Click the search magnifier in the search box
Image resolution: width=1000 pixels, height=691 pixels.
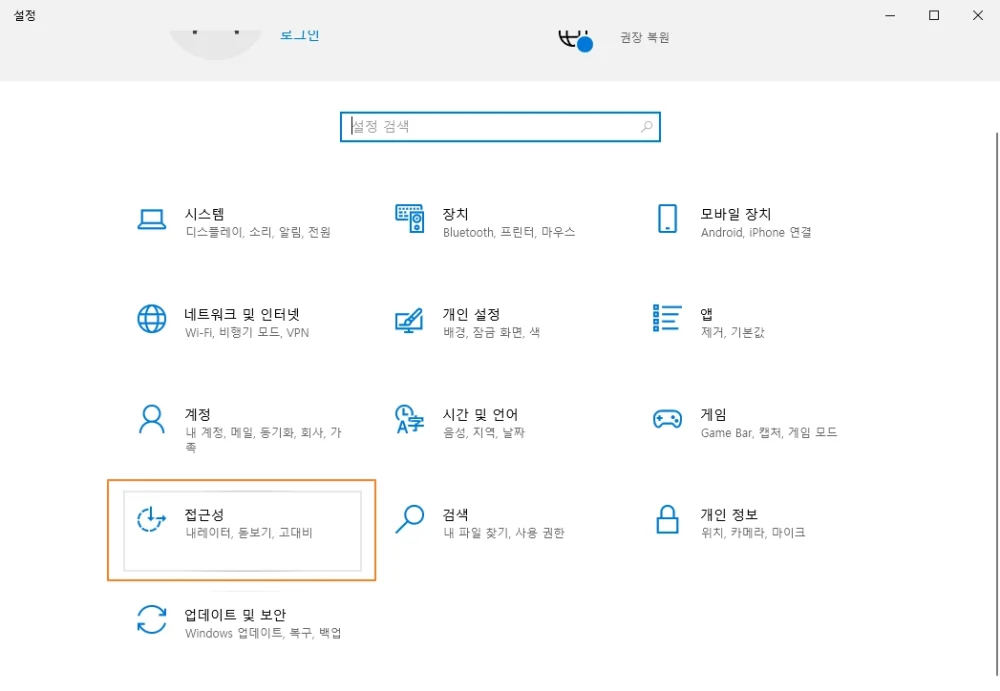646,127
